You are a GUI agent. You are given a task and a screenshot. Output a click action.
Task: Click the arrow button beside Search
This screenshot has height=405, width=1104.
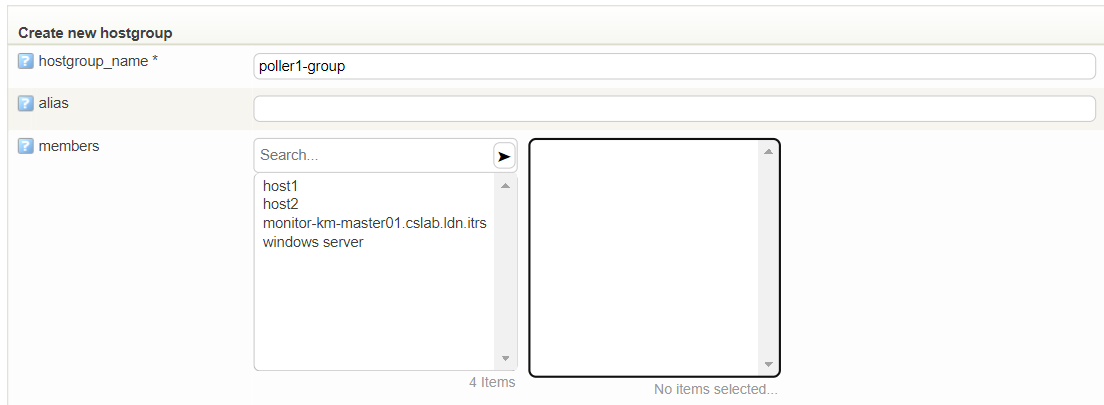point(504,156)
